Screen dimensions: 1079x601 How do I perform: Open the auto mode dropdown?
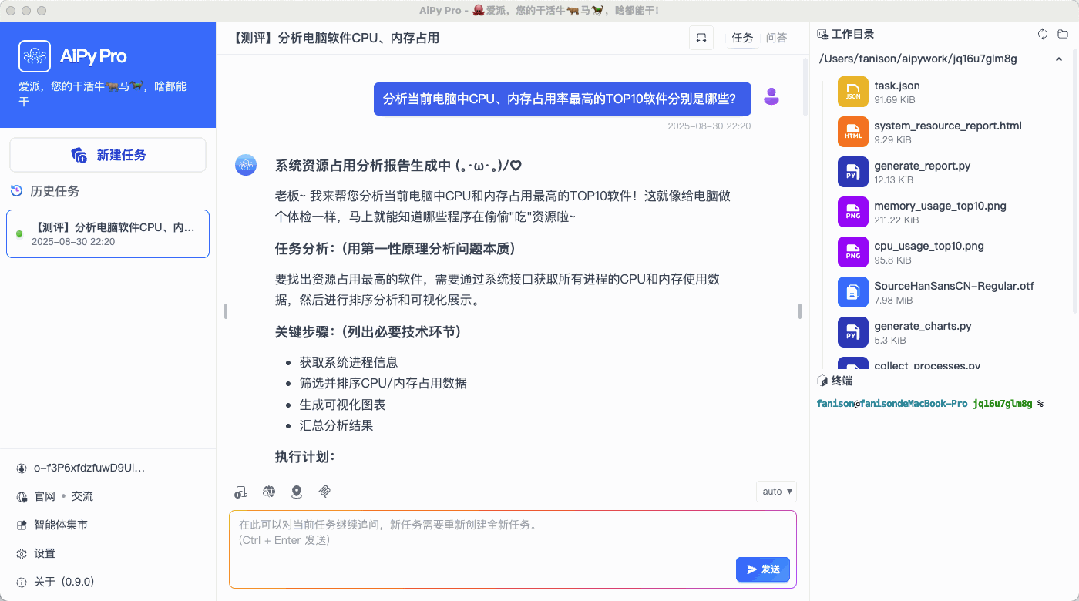click(x=776, y=491)
